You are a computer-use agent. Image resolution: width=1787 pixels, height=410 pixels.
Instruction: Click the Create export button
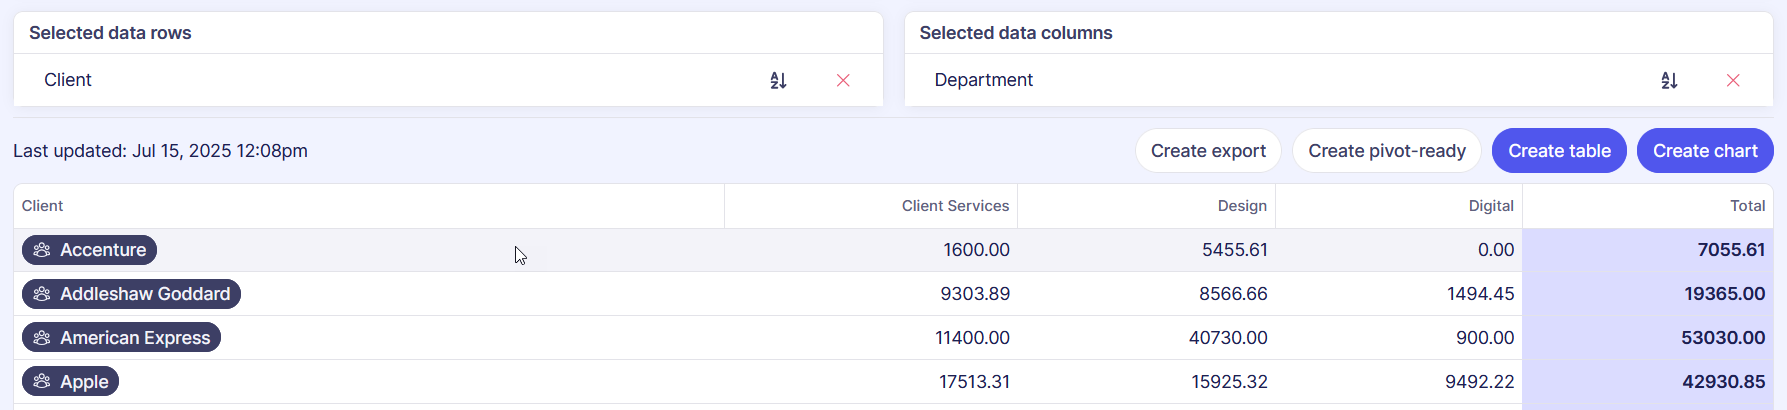[x=1207, y=151]
